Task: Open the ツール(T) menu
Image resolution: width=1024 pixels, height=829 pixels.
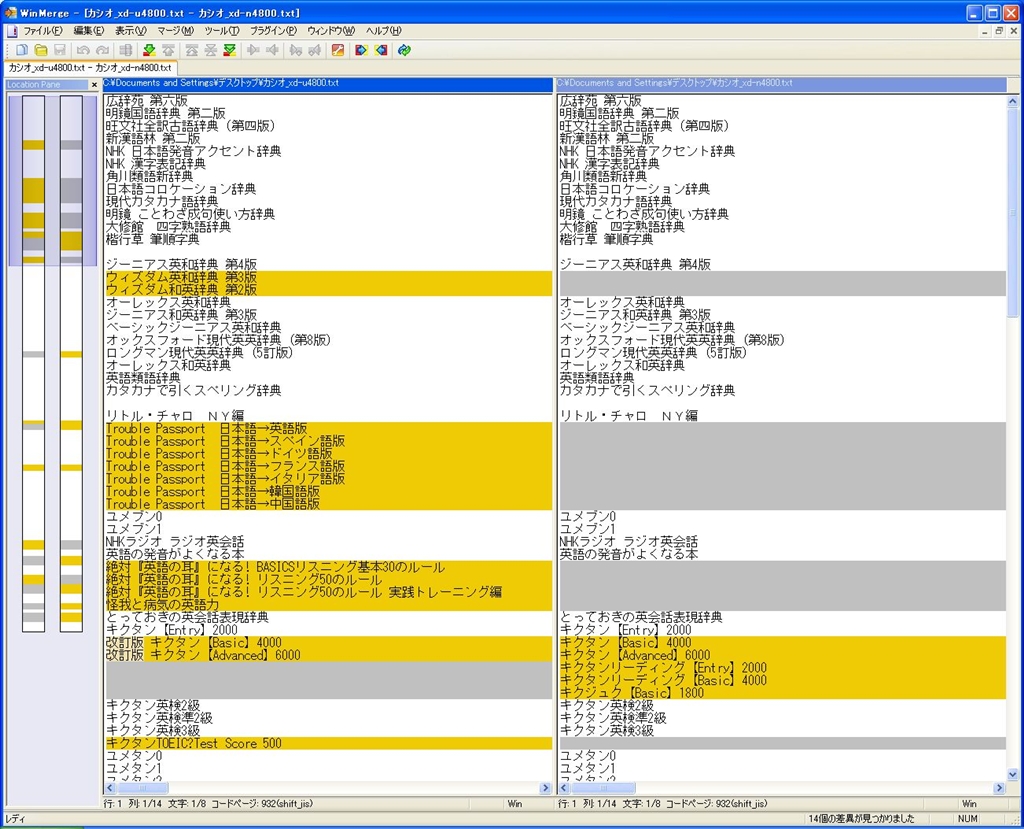Action: click(x=222, y=31)
